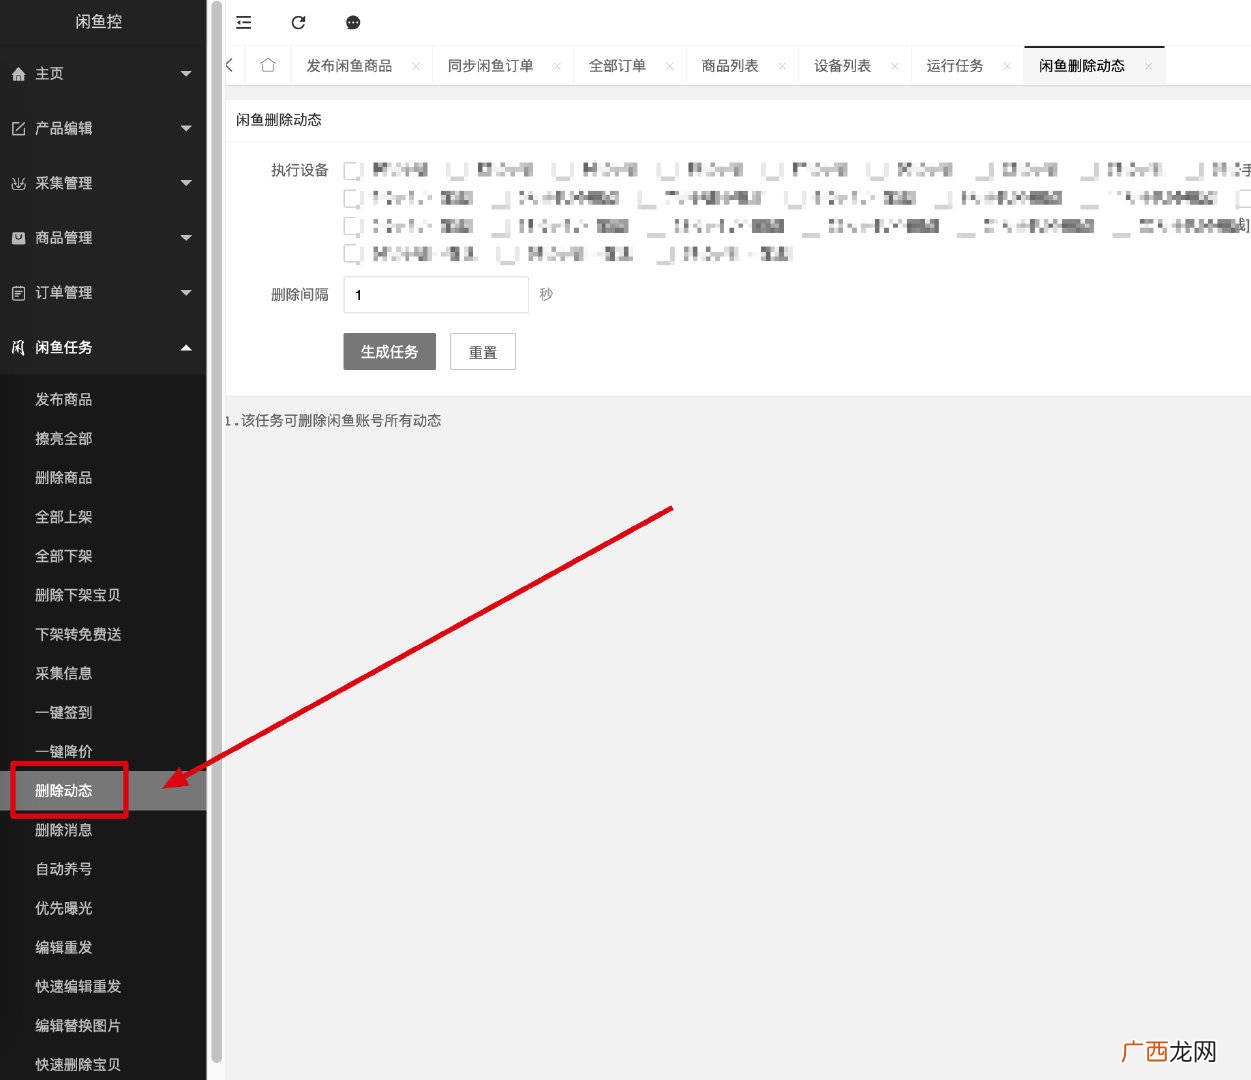Click the icon beside 订单管理

(x=18, y=293)
